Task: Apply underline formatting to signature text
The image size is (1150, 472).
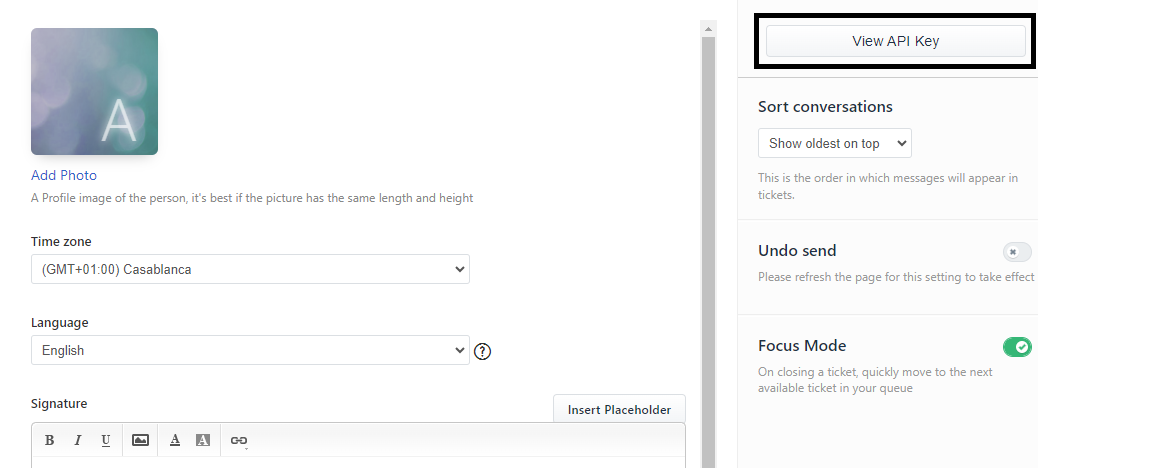Action: pos(105,440)
